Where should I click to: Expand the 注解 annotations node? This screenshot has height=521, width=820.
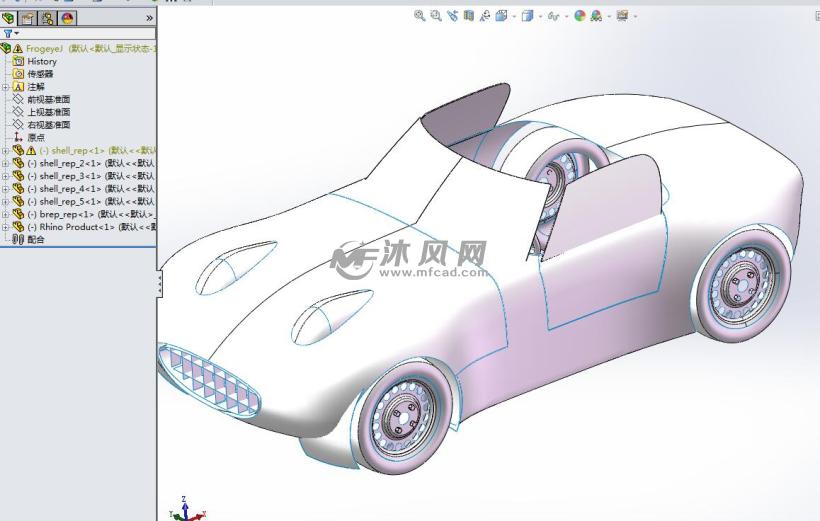(x=5, y=87)
